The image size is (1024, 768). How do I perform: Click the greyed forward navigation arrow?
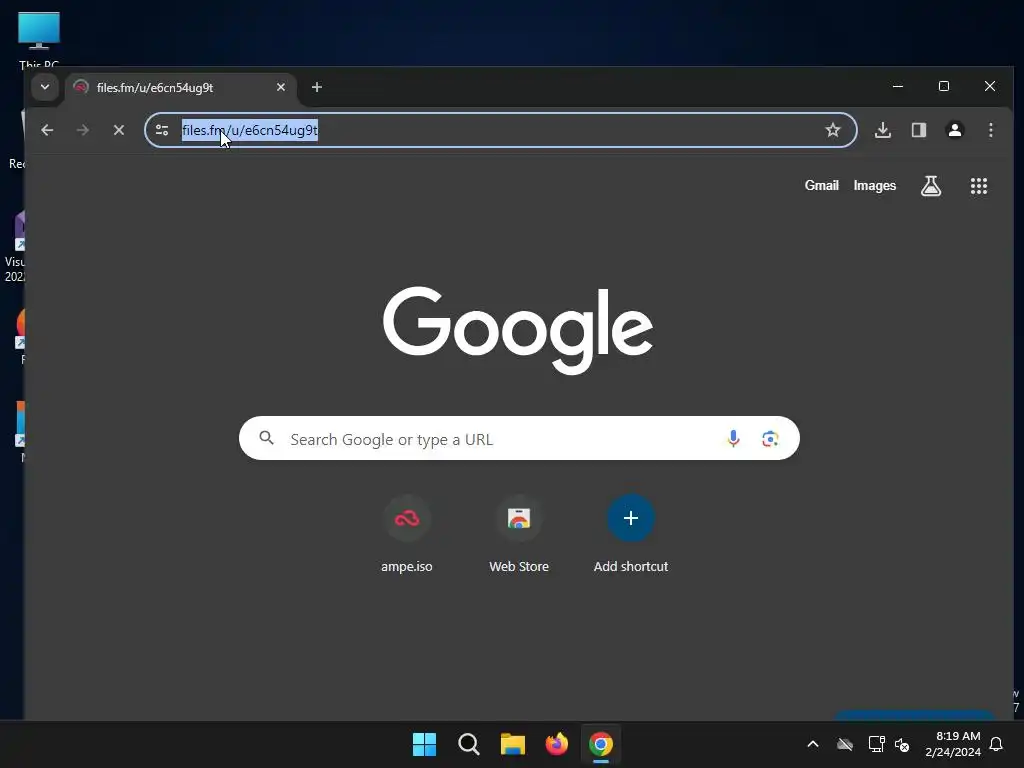[82, 130]
